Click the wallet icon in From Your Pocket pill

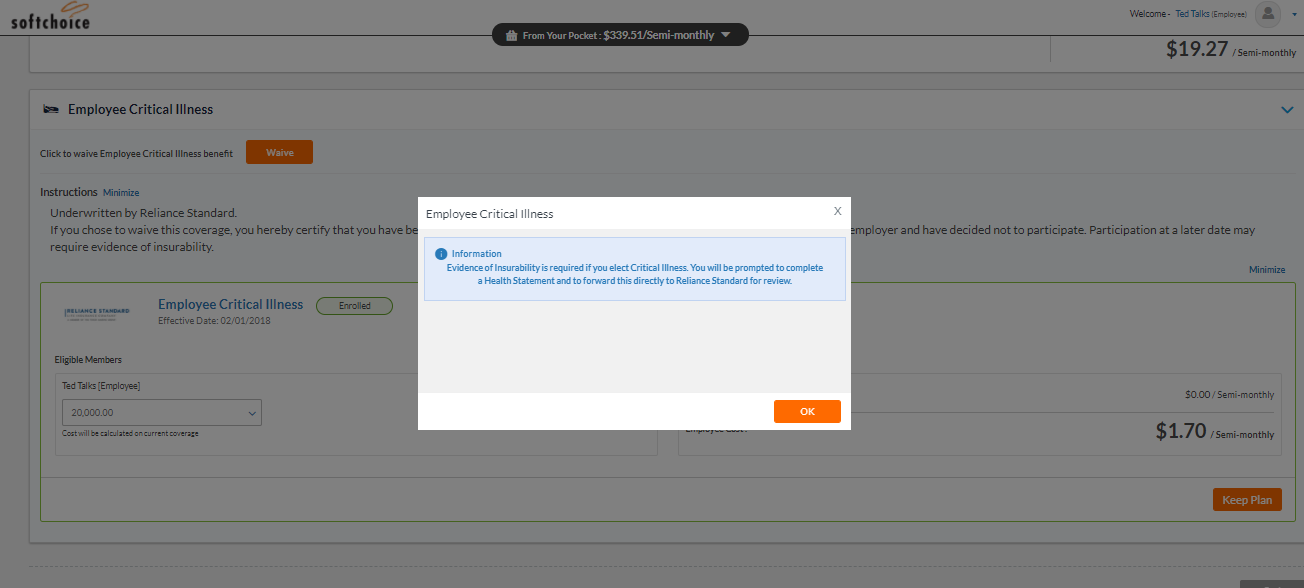point(511,35)
